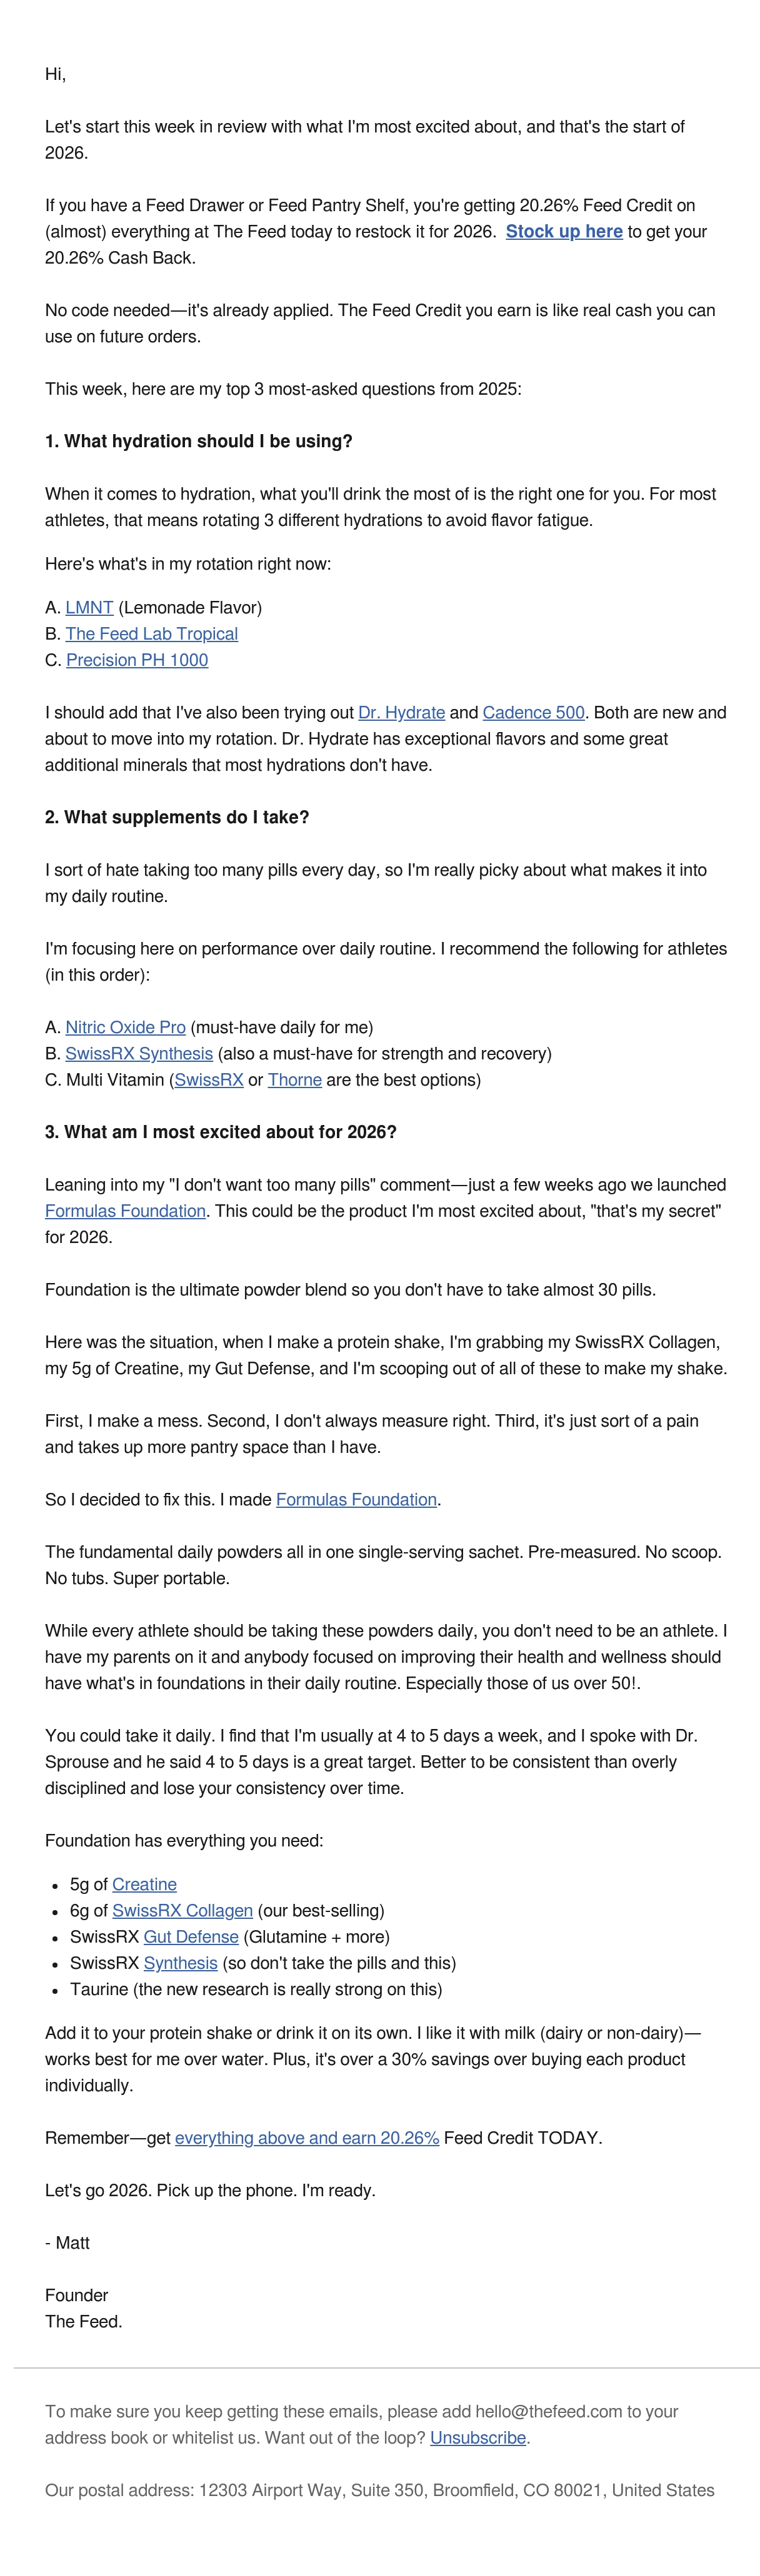Open "everything above and earn 20.26%" link
The height and width of the screenshot is (2576, 760).
click(x=307, y=2137)
